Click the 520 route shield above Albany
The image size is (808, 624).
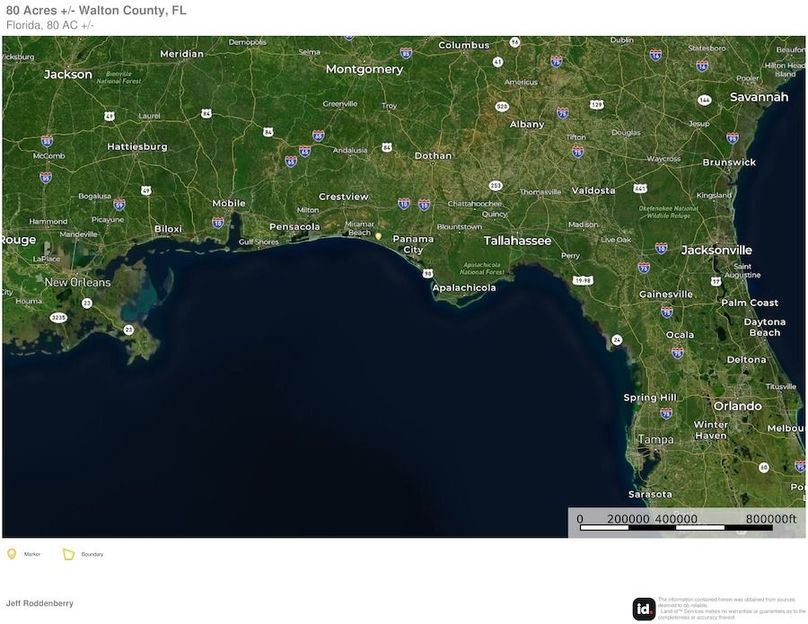tap(502, 106)
